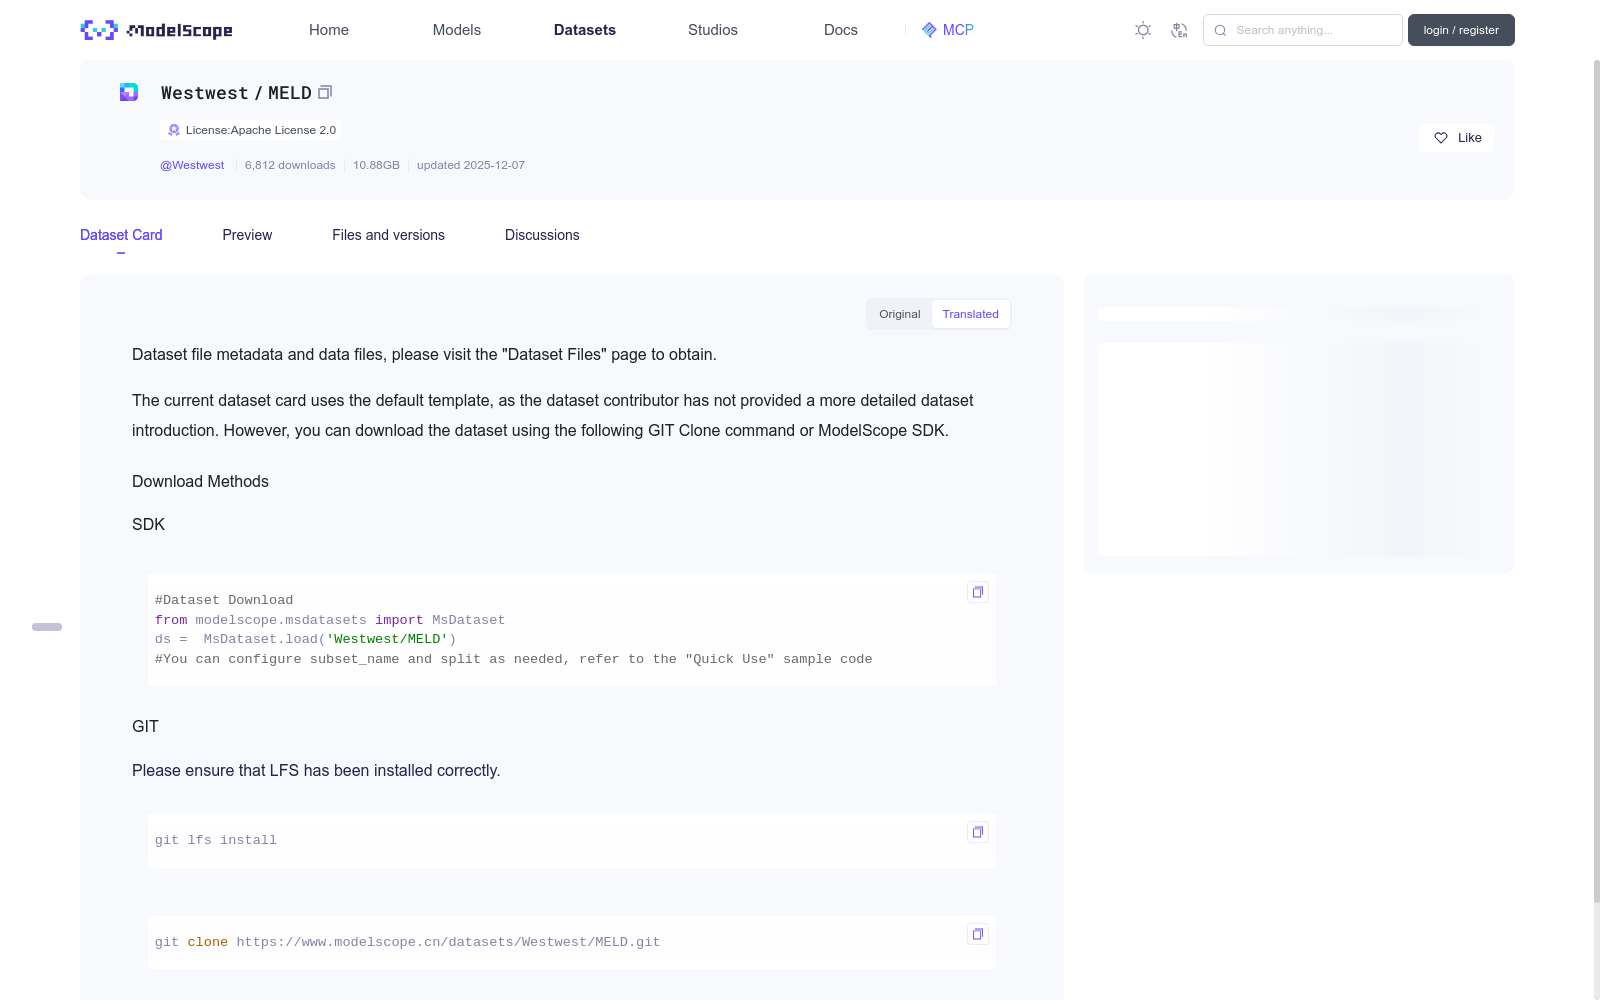Click the Download Methods heading
1600x1000 pixels.
[x=200, y=481]
